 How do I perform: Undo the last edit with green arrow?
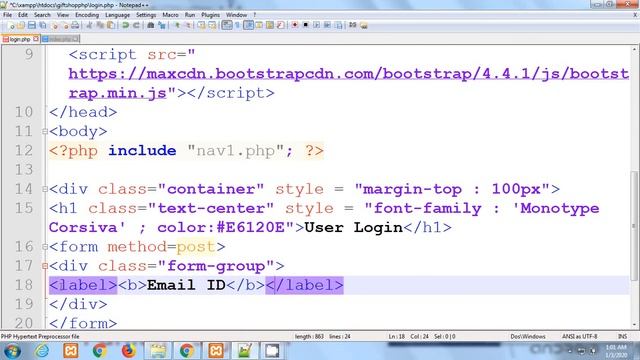(x=125, y=25)
